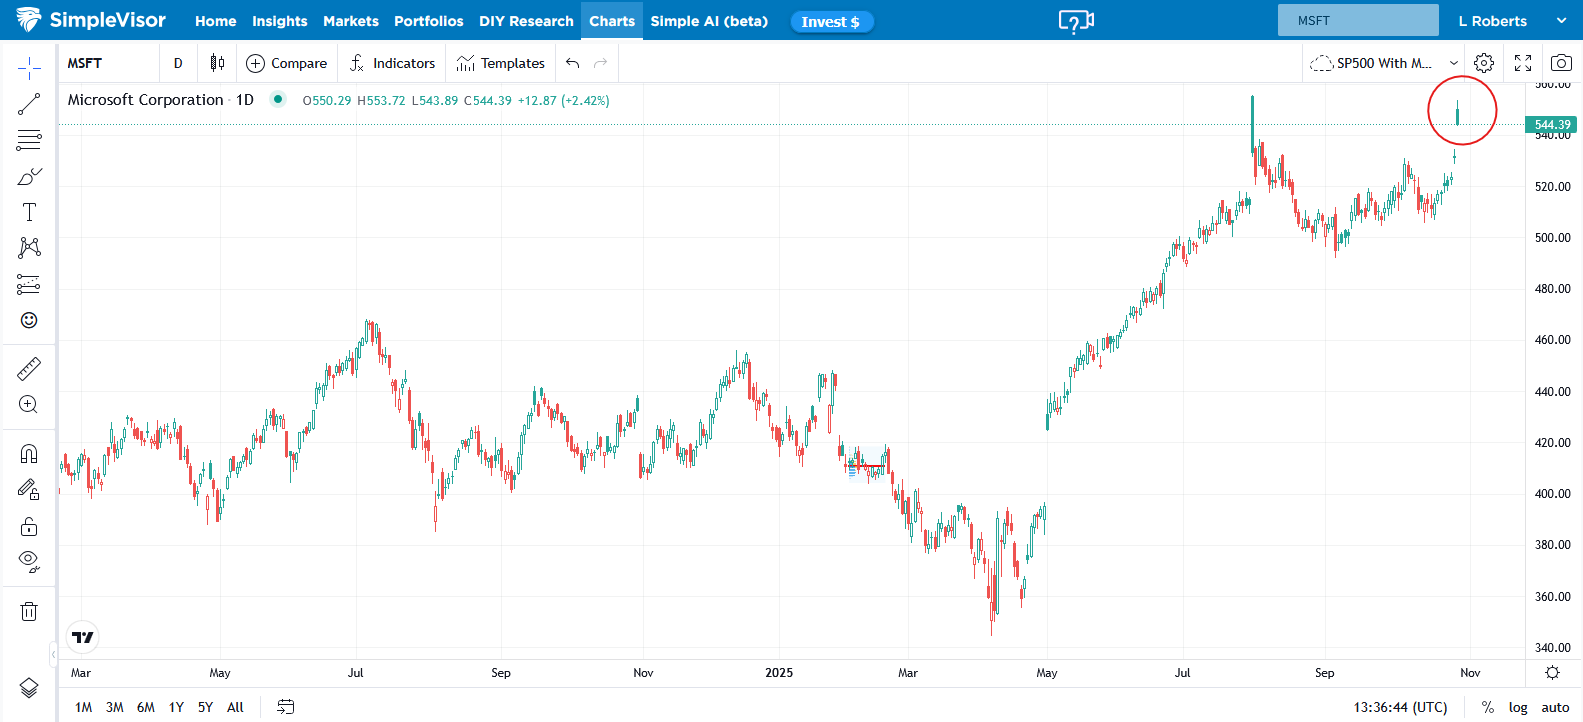Take a chart snapshot with camera icon
The image size is (1583, 722).
point(1560,63)
